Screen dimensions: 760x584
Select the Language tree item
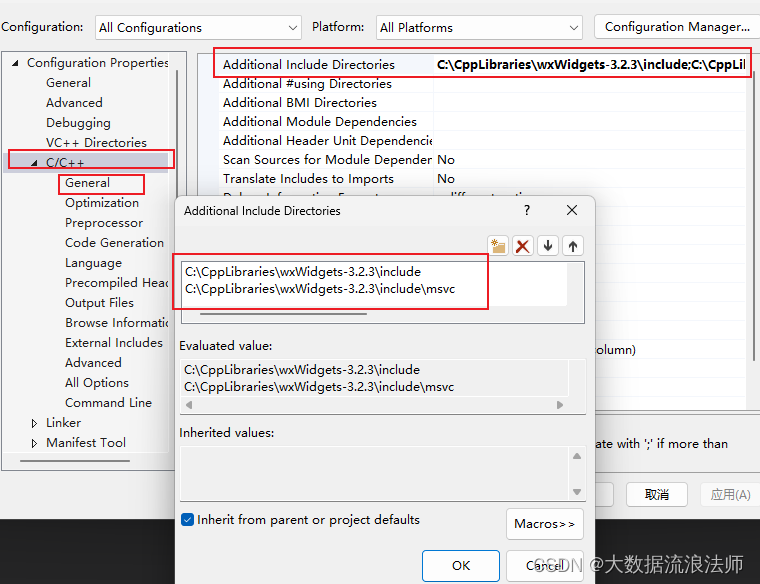point(93,263)
